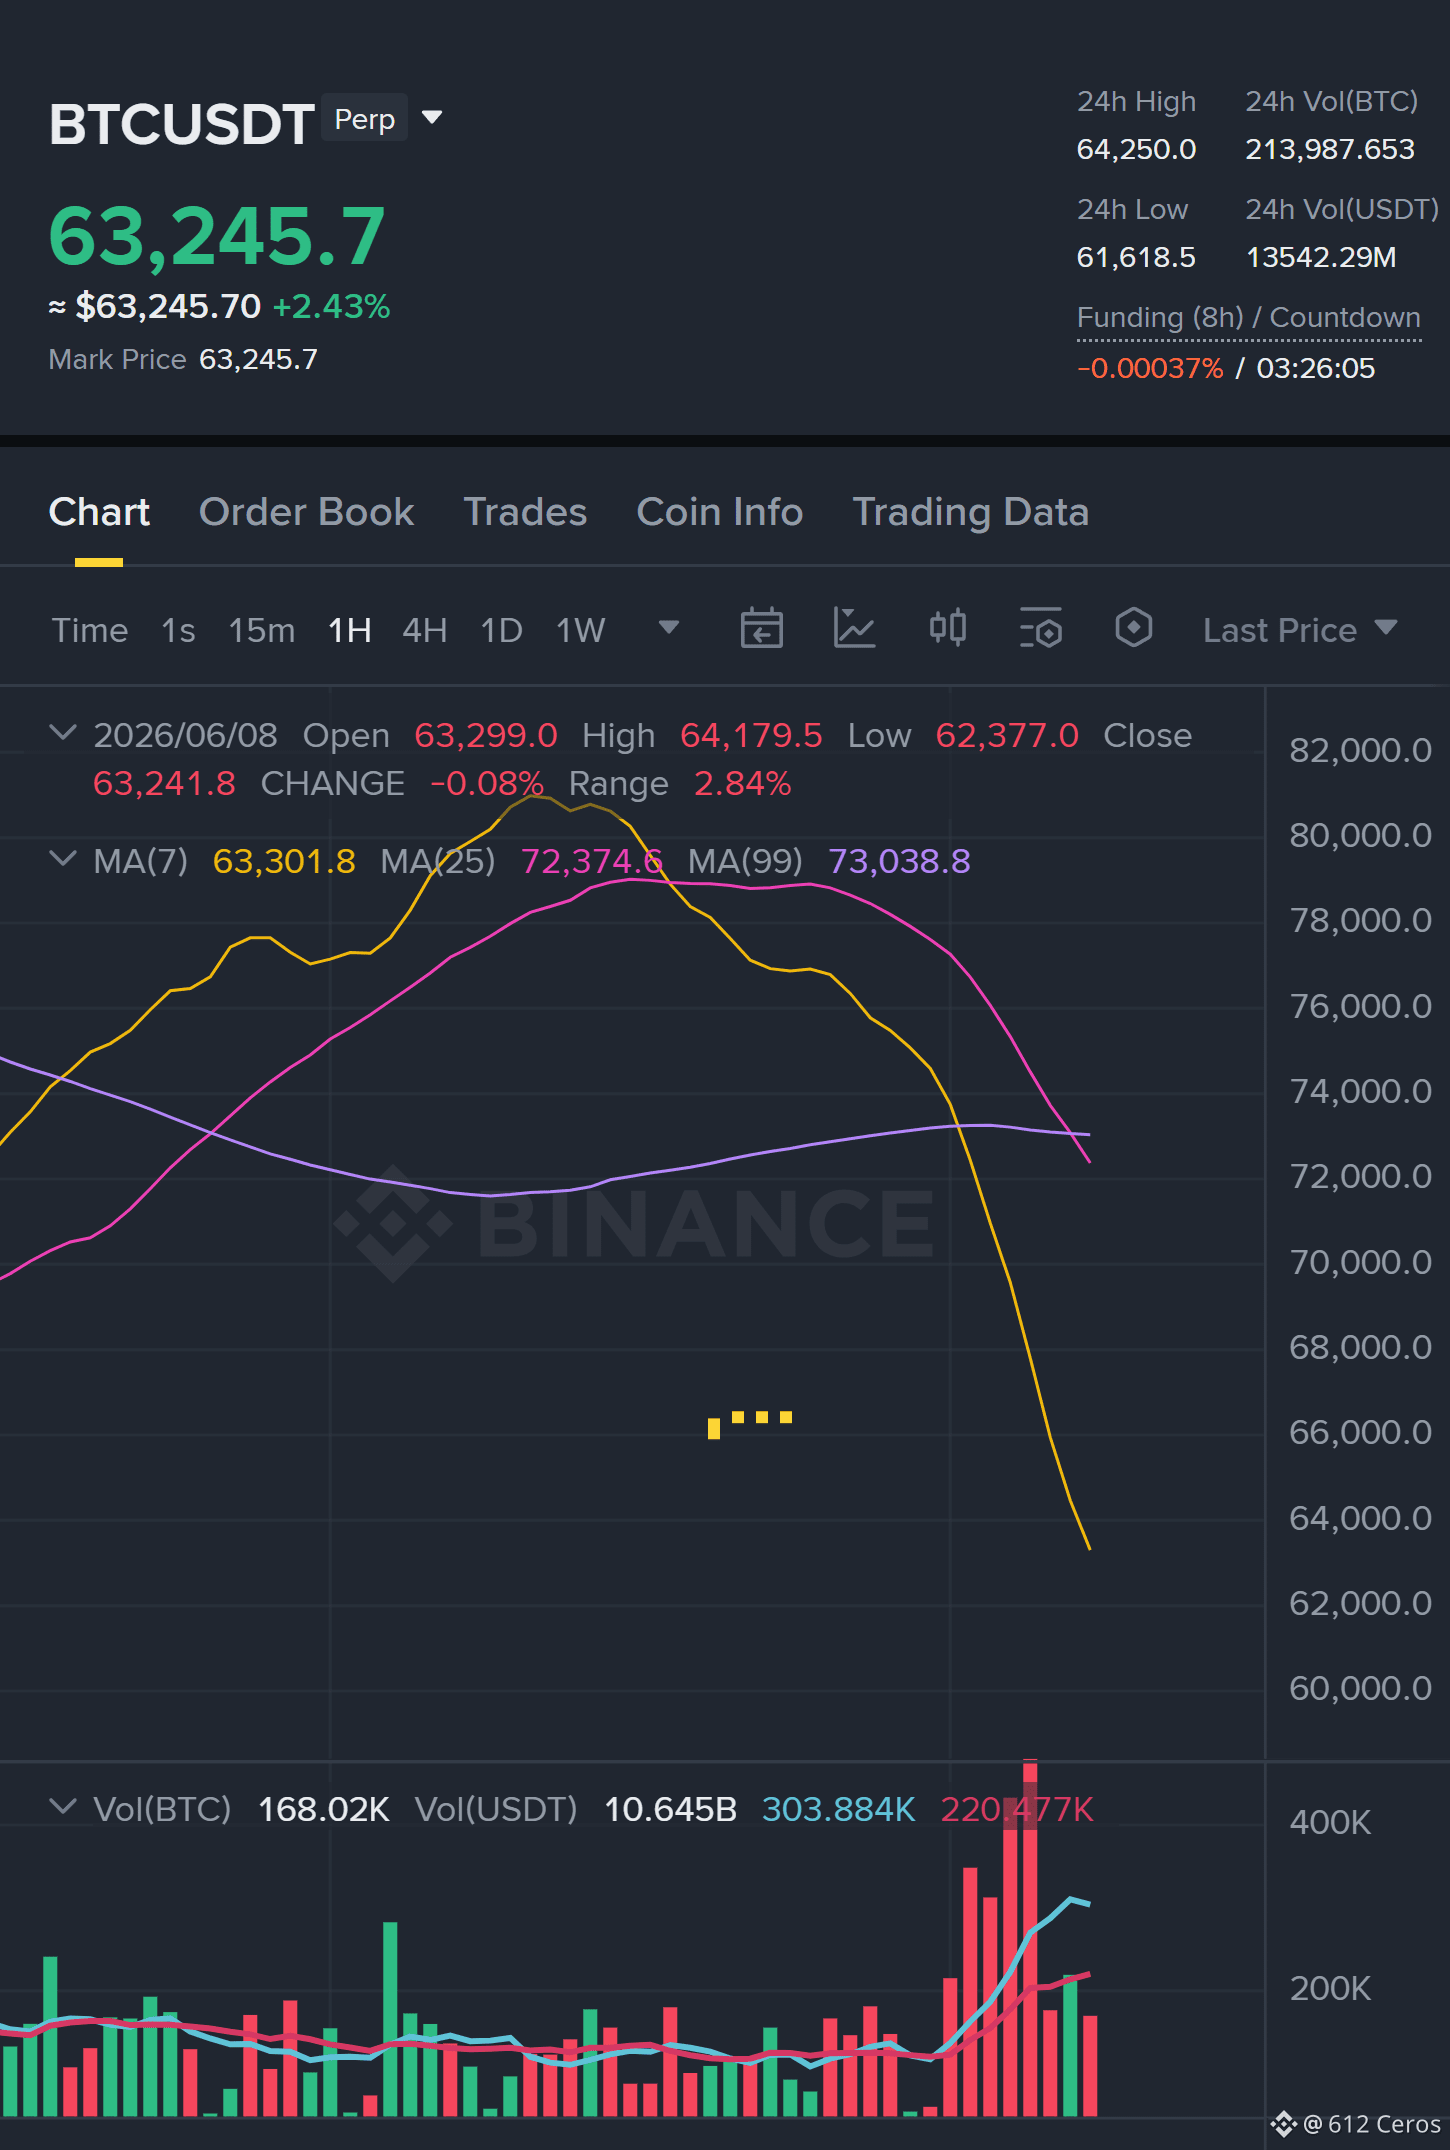
Task: Open the BTCUSDT Perp pair dropdown arrow
Action: tap(432, 118)
